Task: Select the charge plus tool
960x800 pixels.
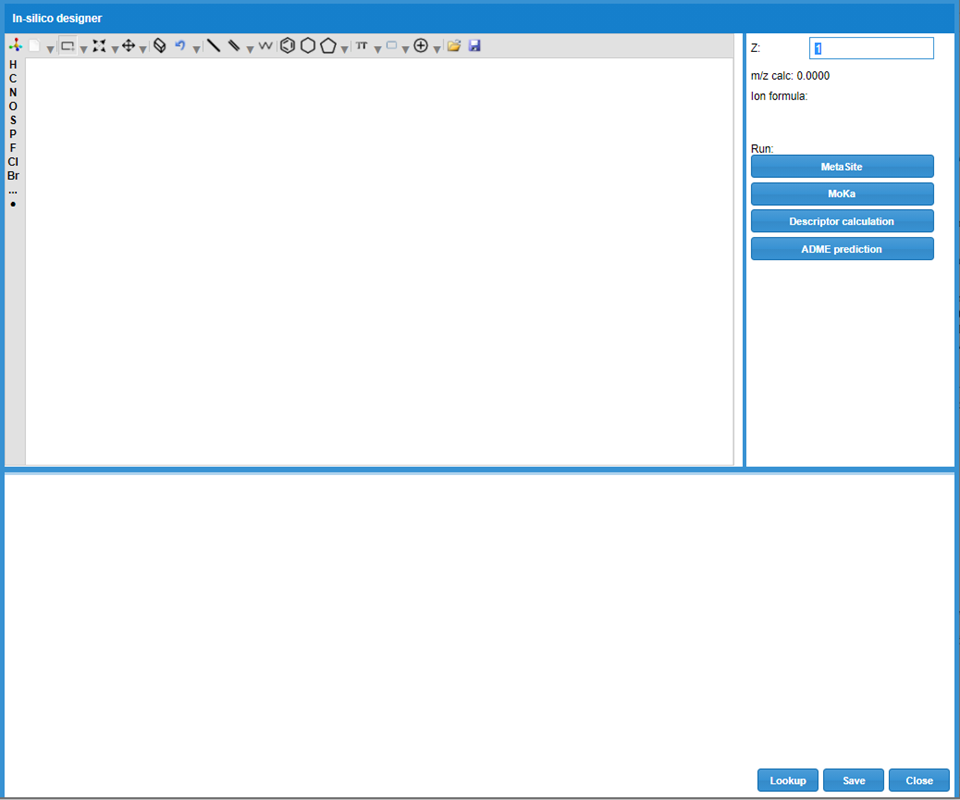Action: pos(419,45)
